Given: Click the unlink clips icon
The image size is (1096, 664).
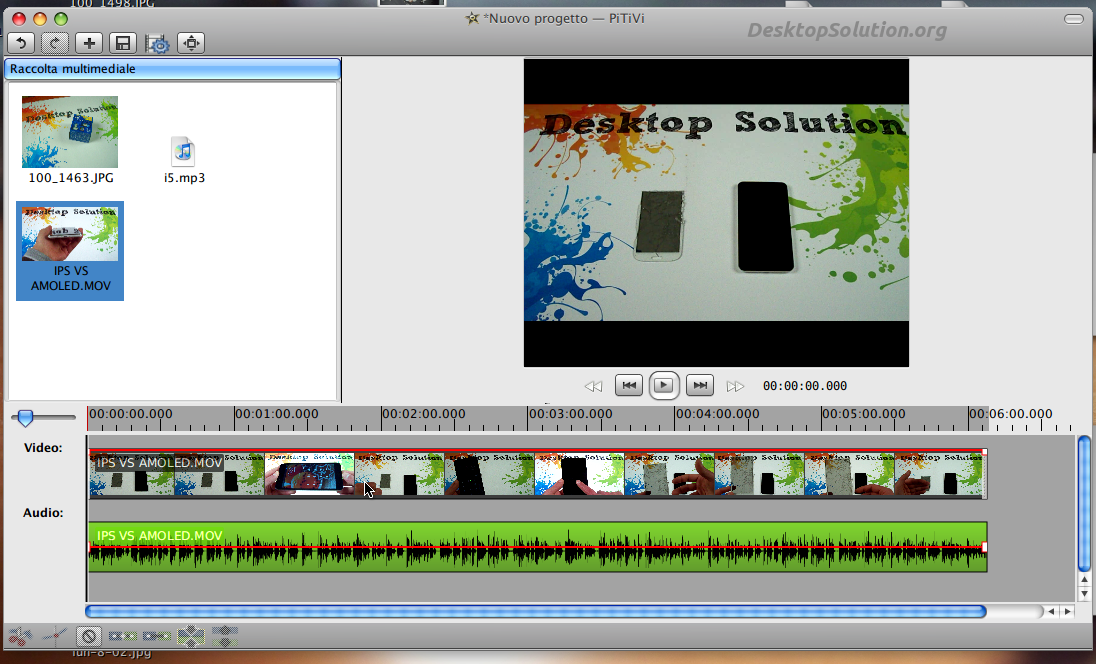Looking at the screenshot, I should [122, 635].
